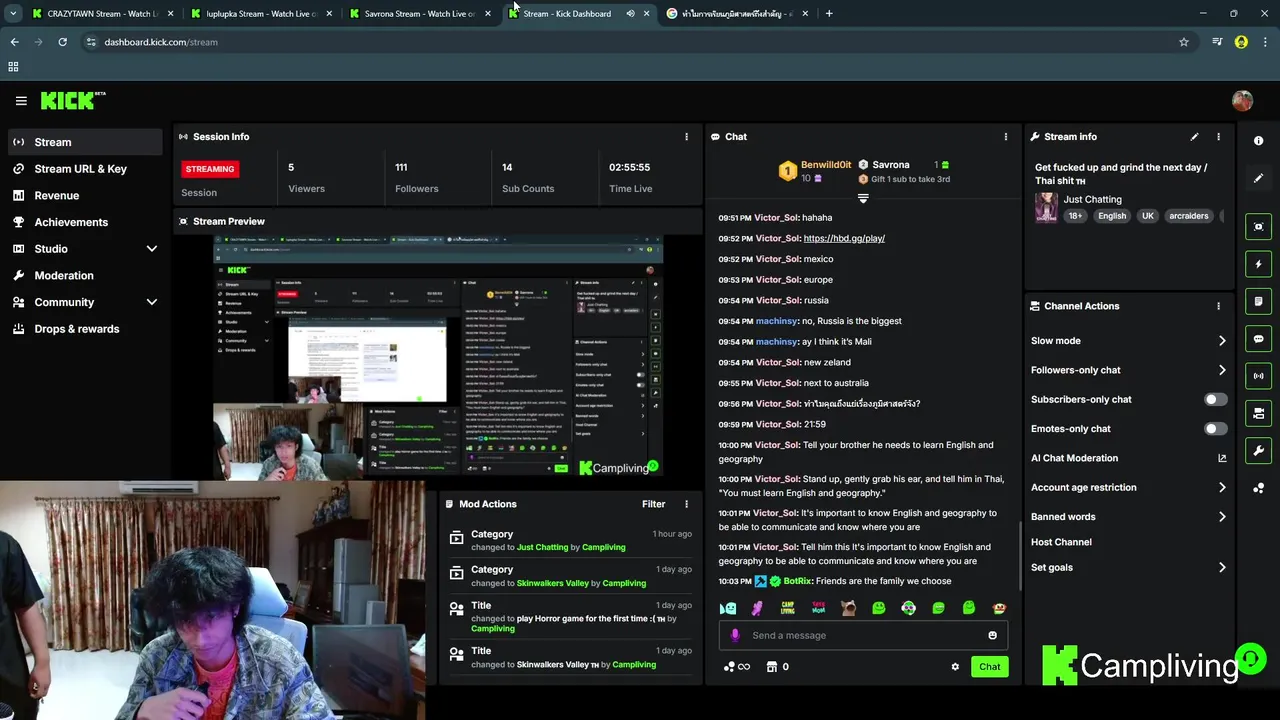Click the microphone icon in message box
The height and width of the screenshot is (720, 1280).
(x=735, y=635)
